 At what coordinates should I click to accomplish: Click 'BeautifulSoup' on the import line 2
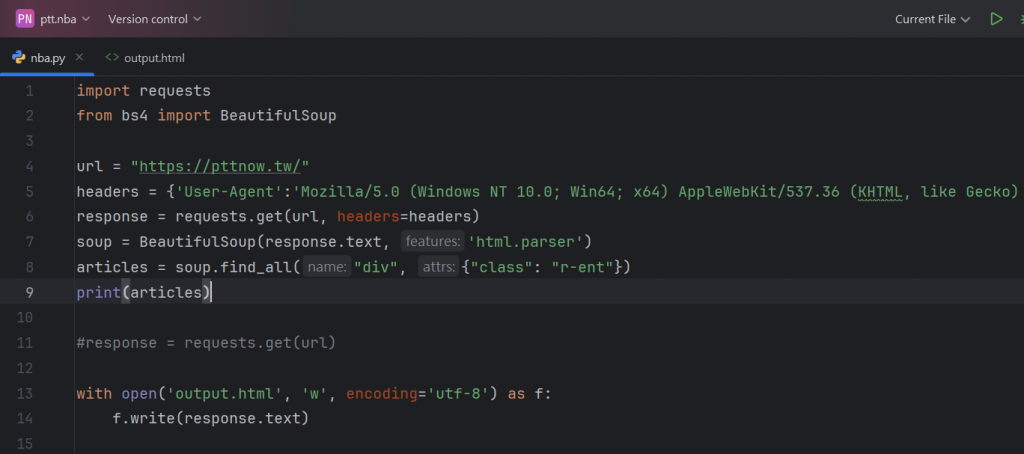(278, 116)
